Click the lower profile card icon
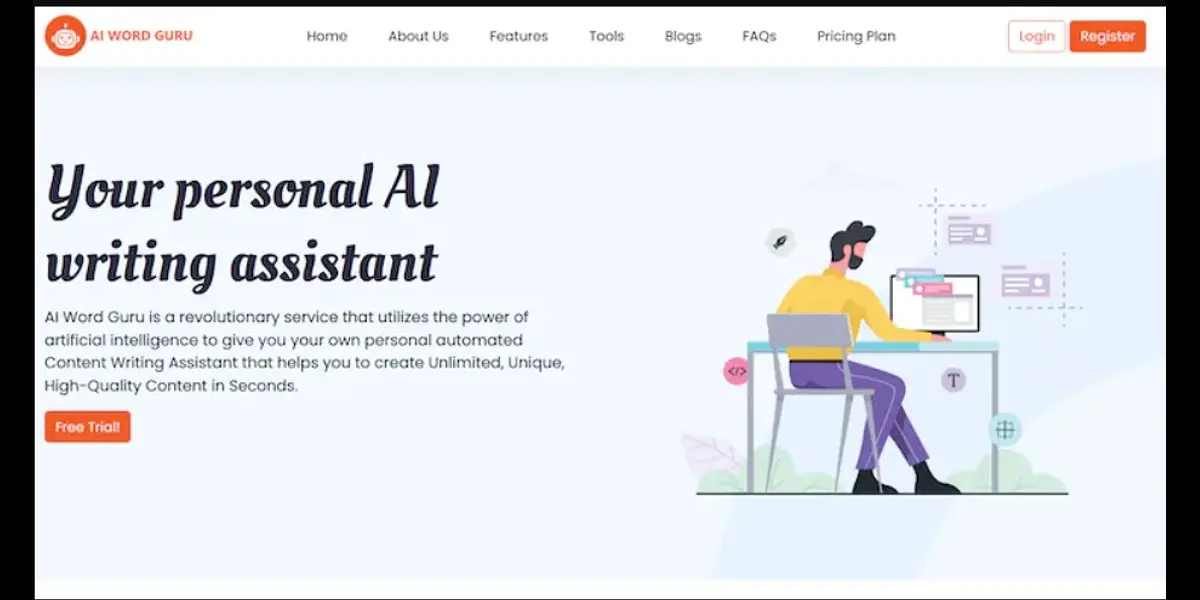 click(1025, 282)
